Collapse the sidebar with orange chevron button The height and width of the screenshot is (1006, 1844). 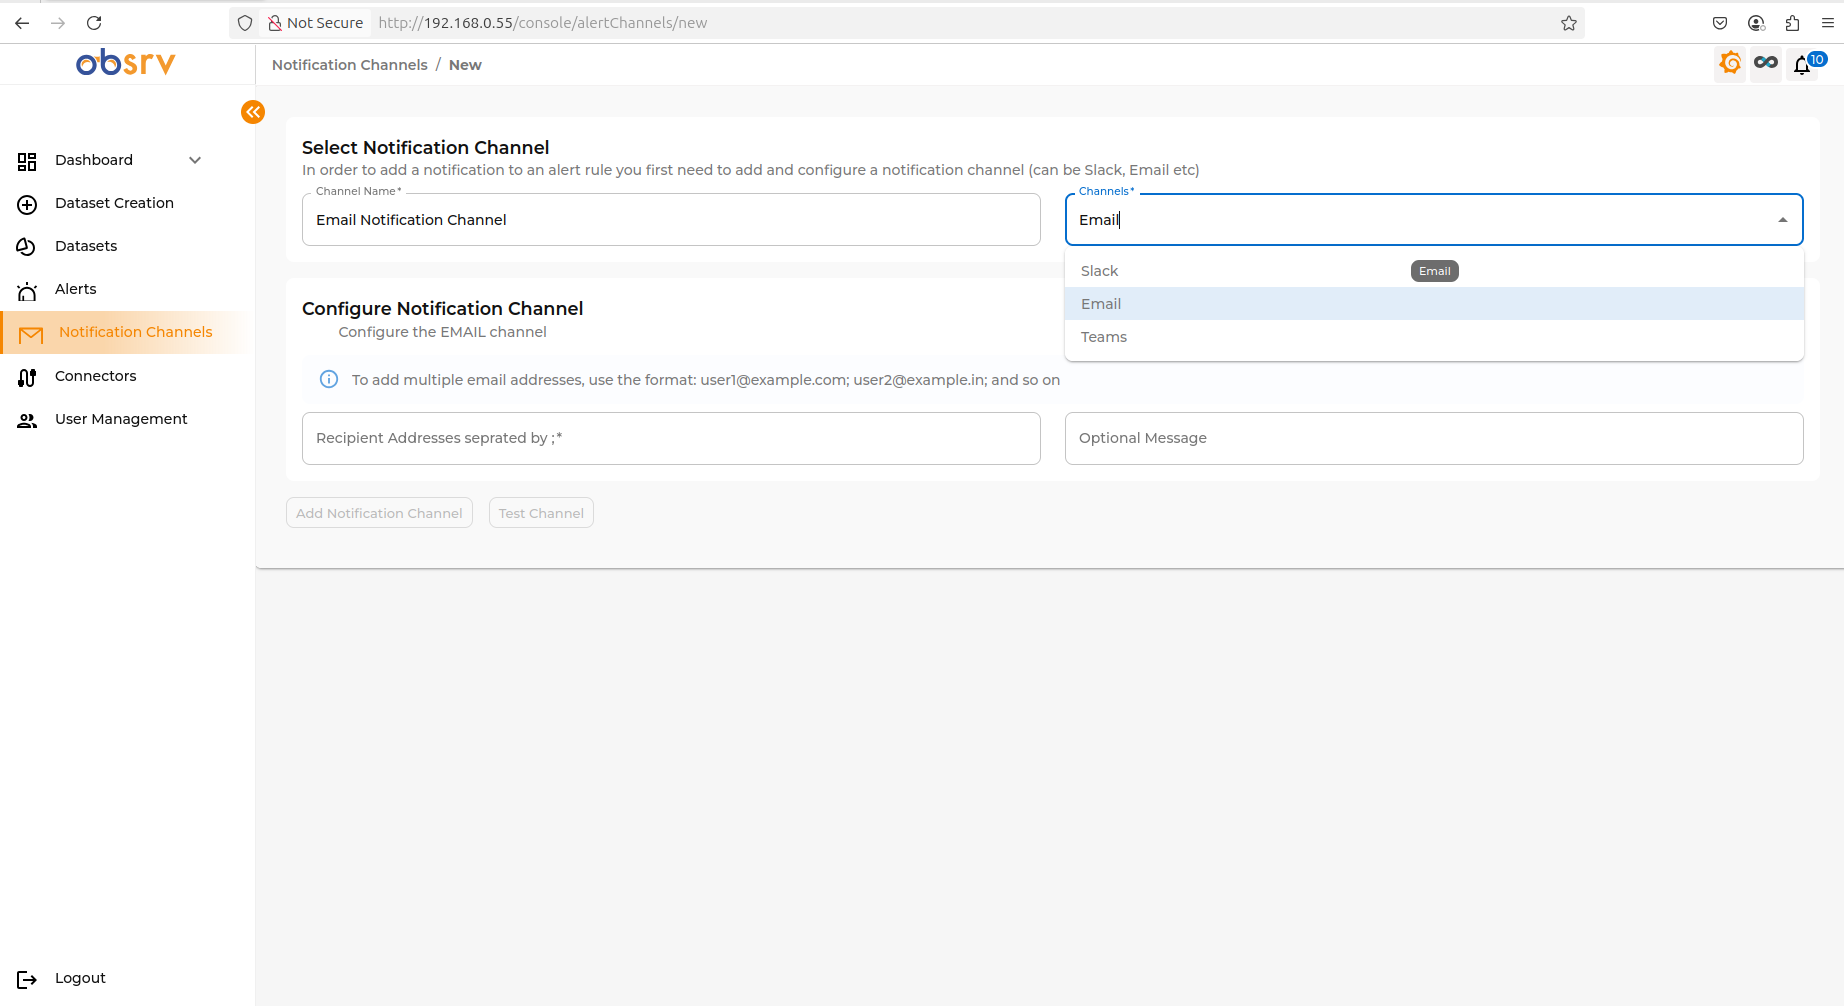253,112
